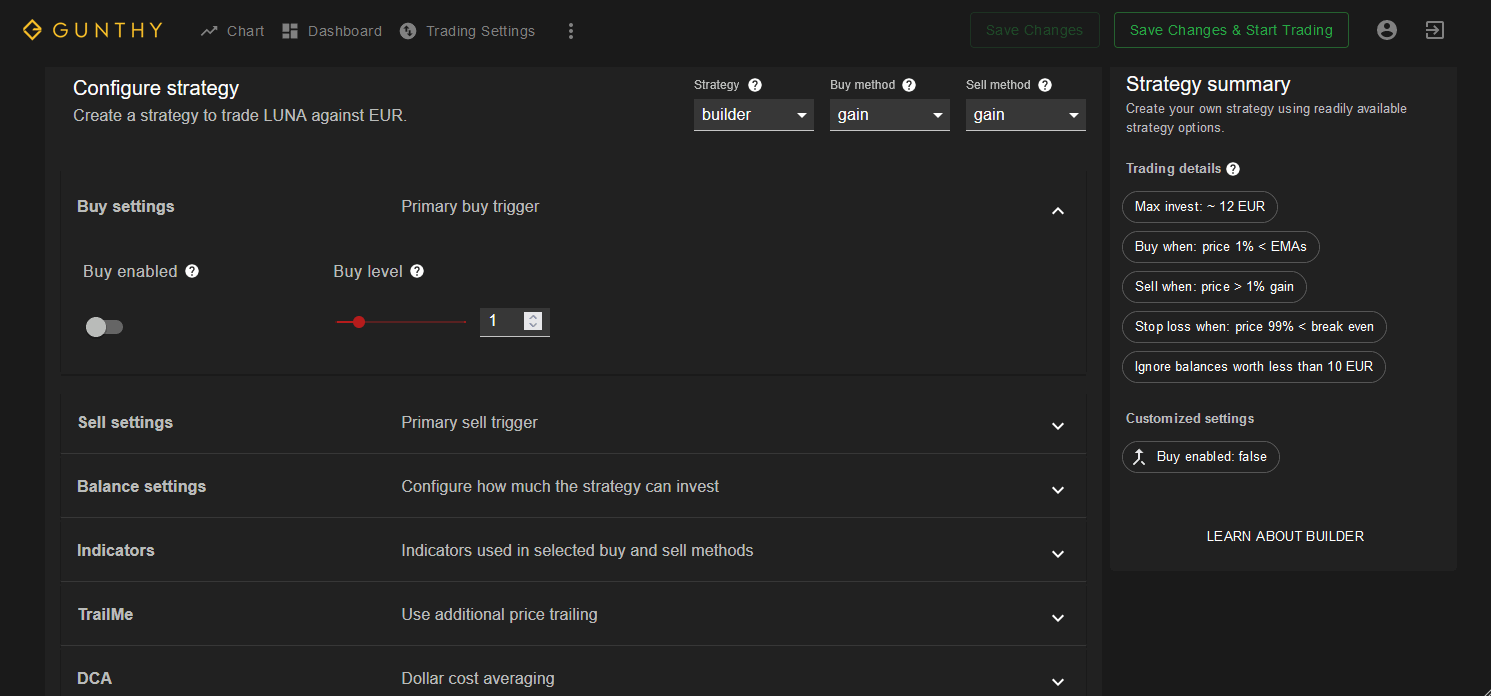The image size is (1491, 696).
Task: Click the Customized settings label
Action: pyautogui.click(x=1190, y=419)
